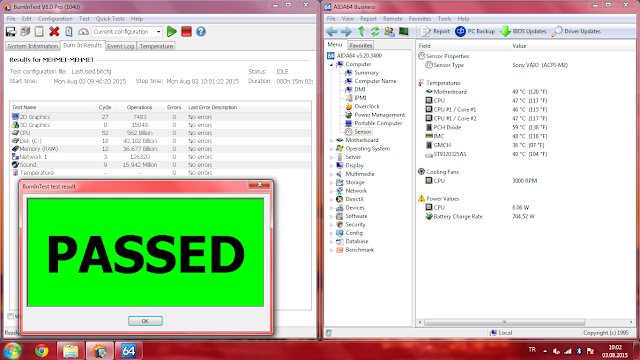Open test duty cycle gauge icon
Viewport: 640px width, 360px height.
pyautogui.click(x=83, y=31)
